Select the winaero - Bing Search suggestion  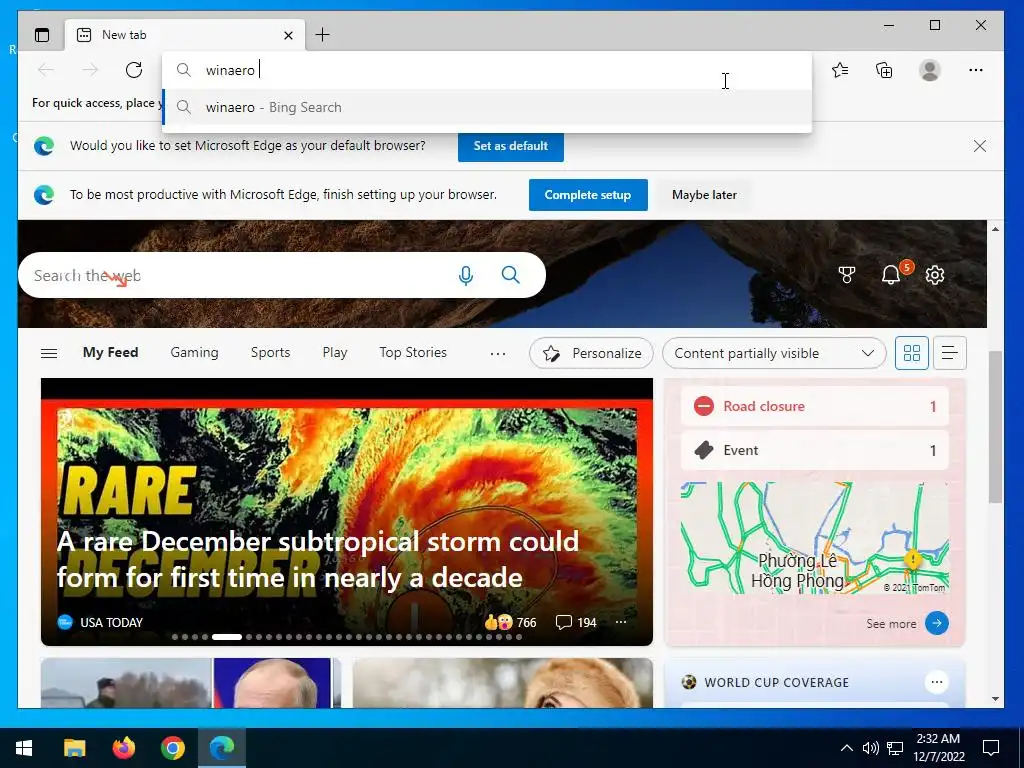(487, 107)
